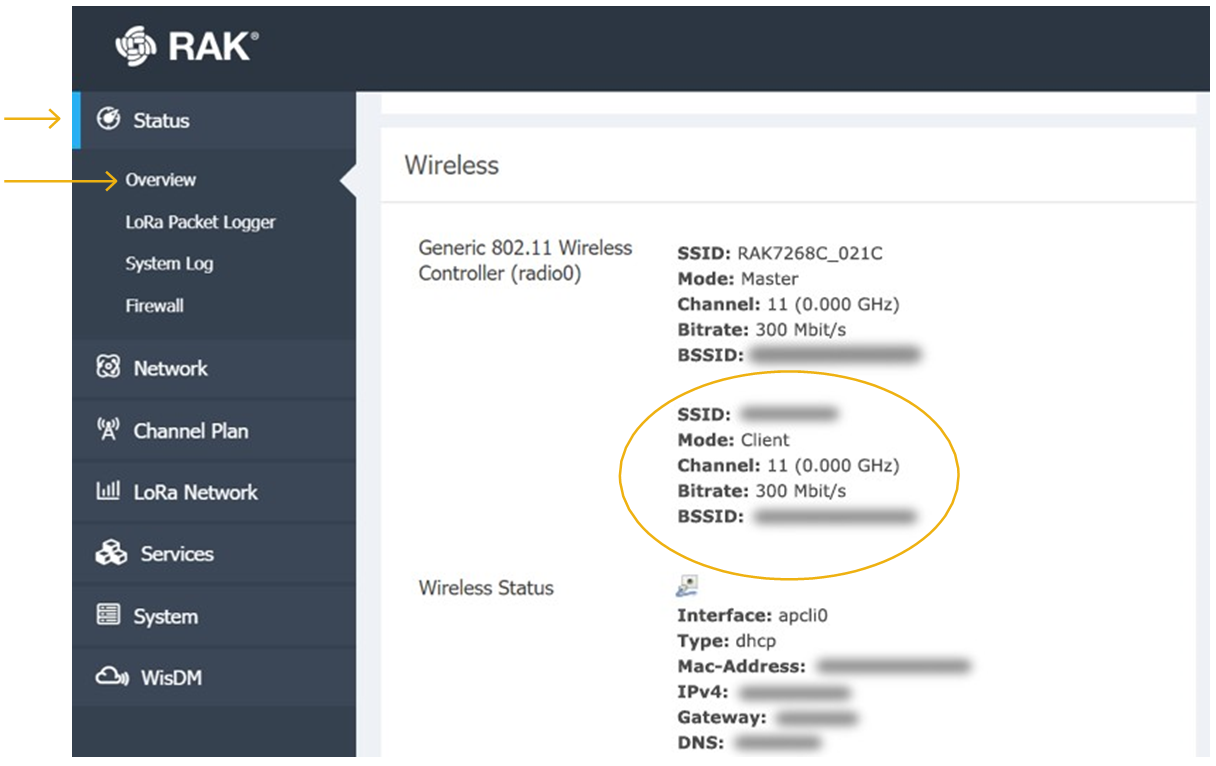Screen dimensions: 1216x766
Task: Click the Network icon in sidebar
Action: pos(108,367)
